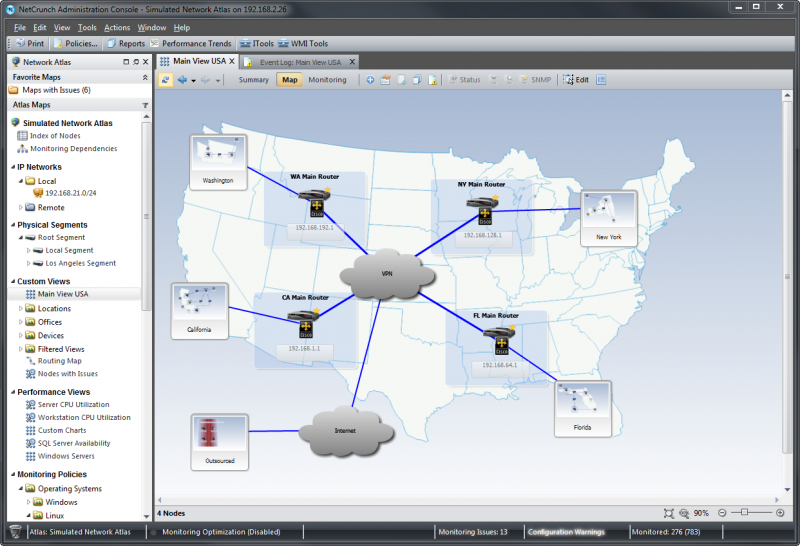800x546 pixels.
Task: Expand the Remote folder
Action: [x=21, y=207]
